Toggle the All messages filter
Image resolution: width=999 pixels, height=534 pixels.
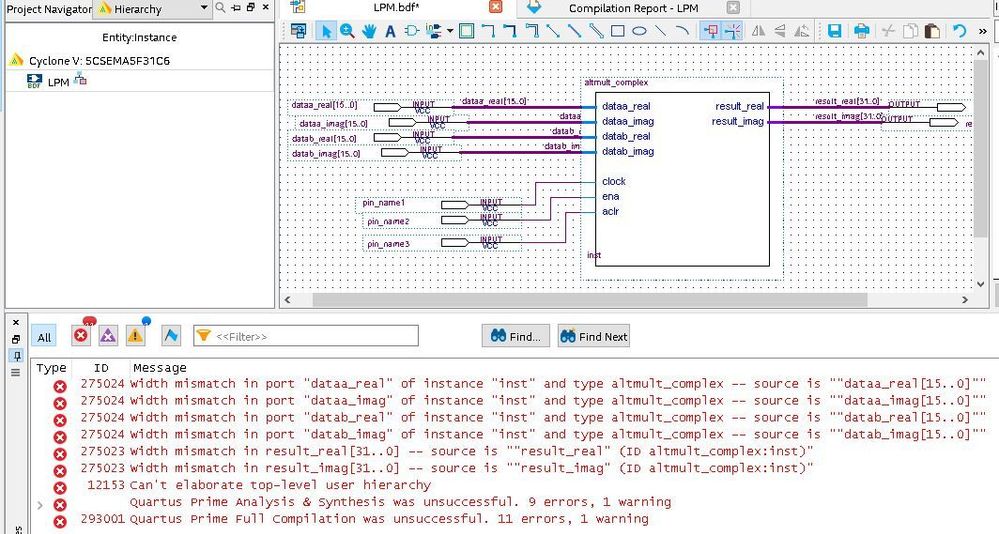pyautogui.click(x=44, y=337)
